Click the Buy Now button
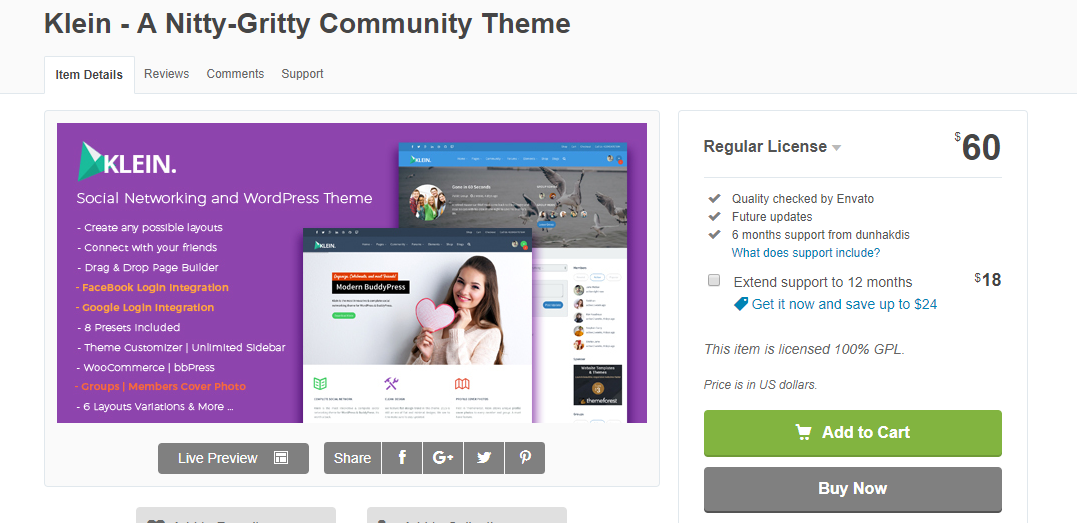This screenshot has width=1077, height=523. (852, 489)
